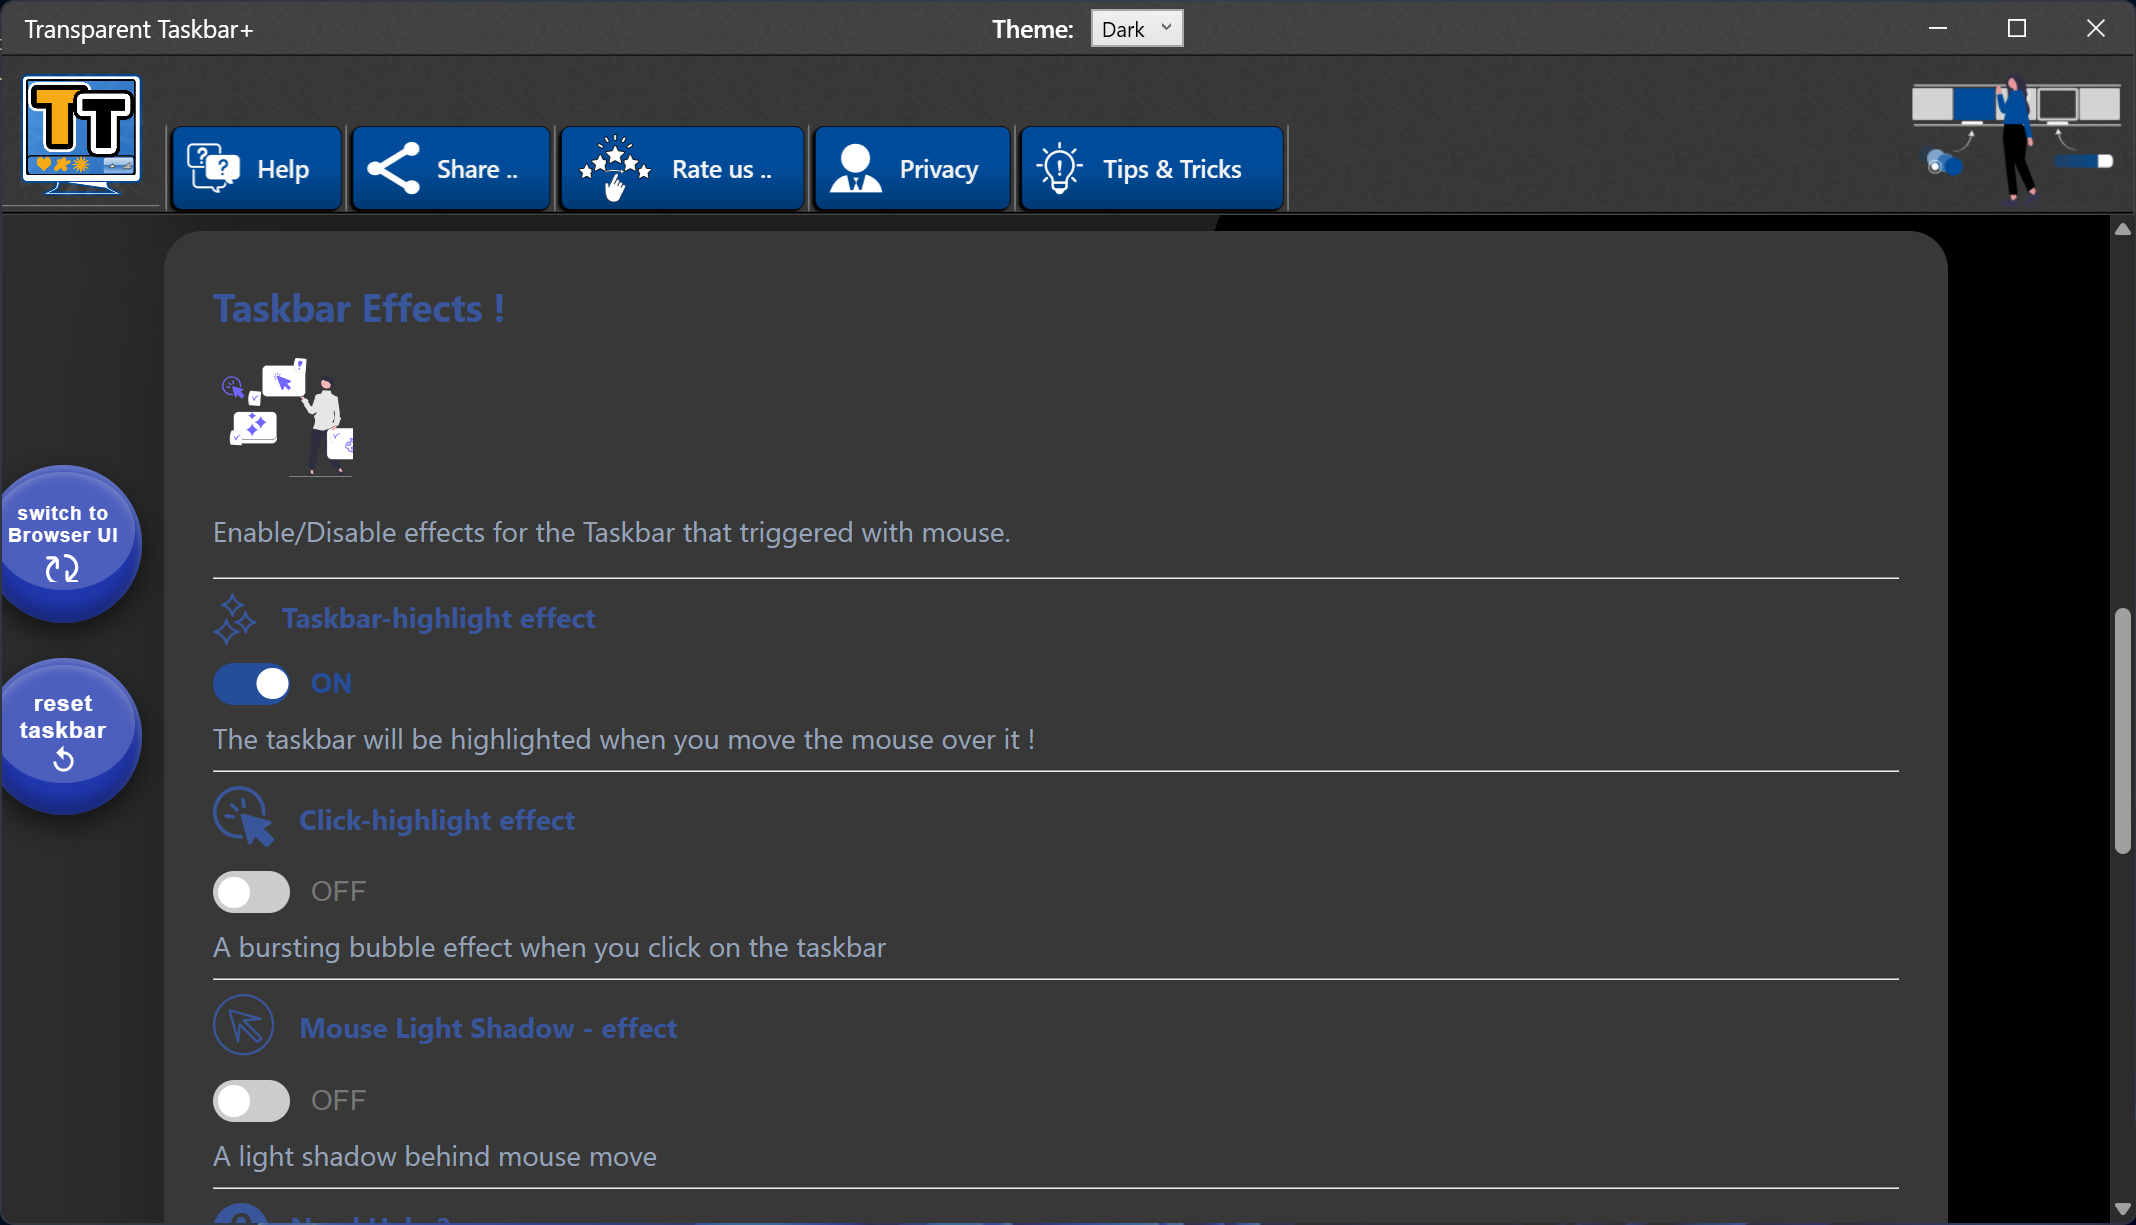The image size is (2136, 1225).
Task: Click the Taskbar Effects illustration image
Action: (x=287, y=417)
